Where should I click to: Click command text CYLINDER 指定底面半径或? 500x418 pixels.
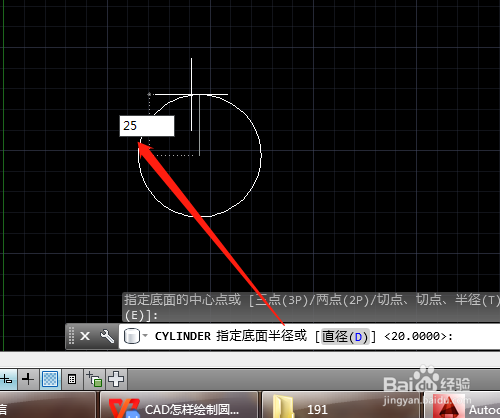pyautogui.click(x=230, y=336)
